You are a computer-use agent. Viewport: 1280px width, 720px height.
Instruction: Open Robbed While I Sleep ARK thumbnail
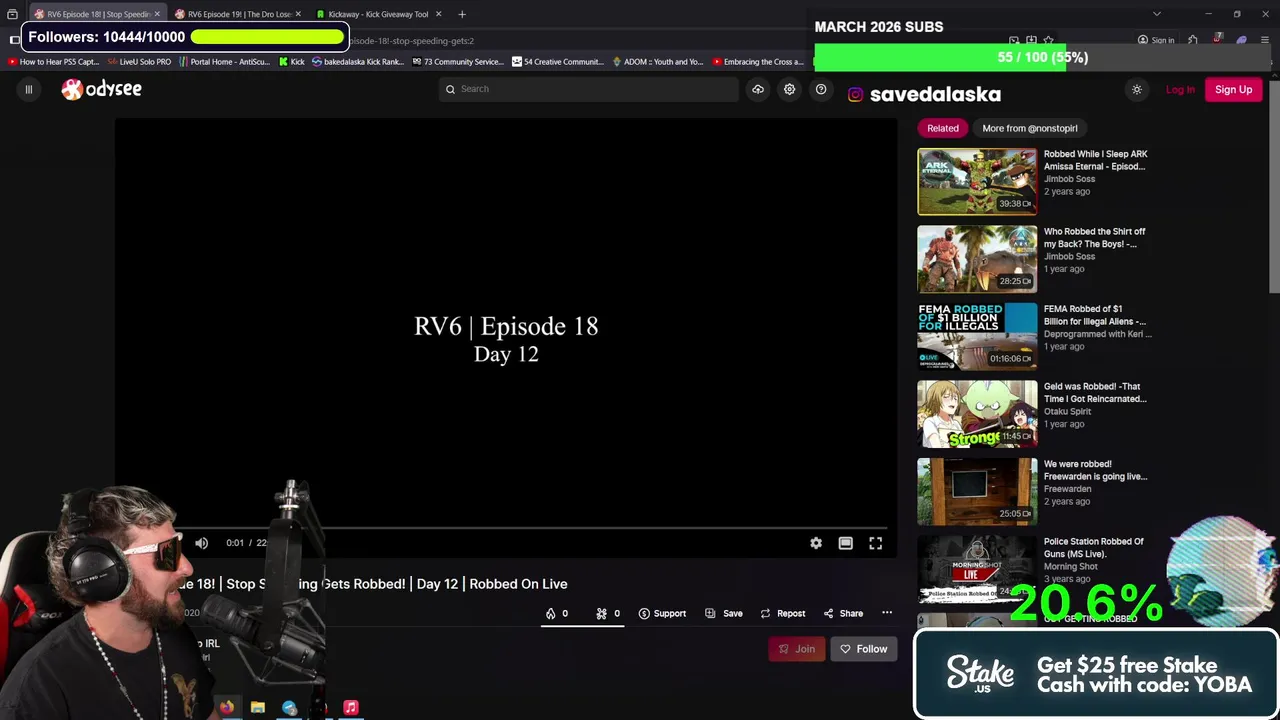(x=977, y=182)
